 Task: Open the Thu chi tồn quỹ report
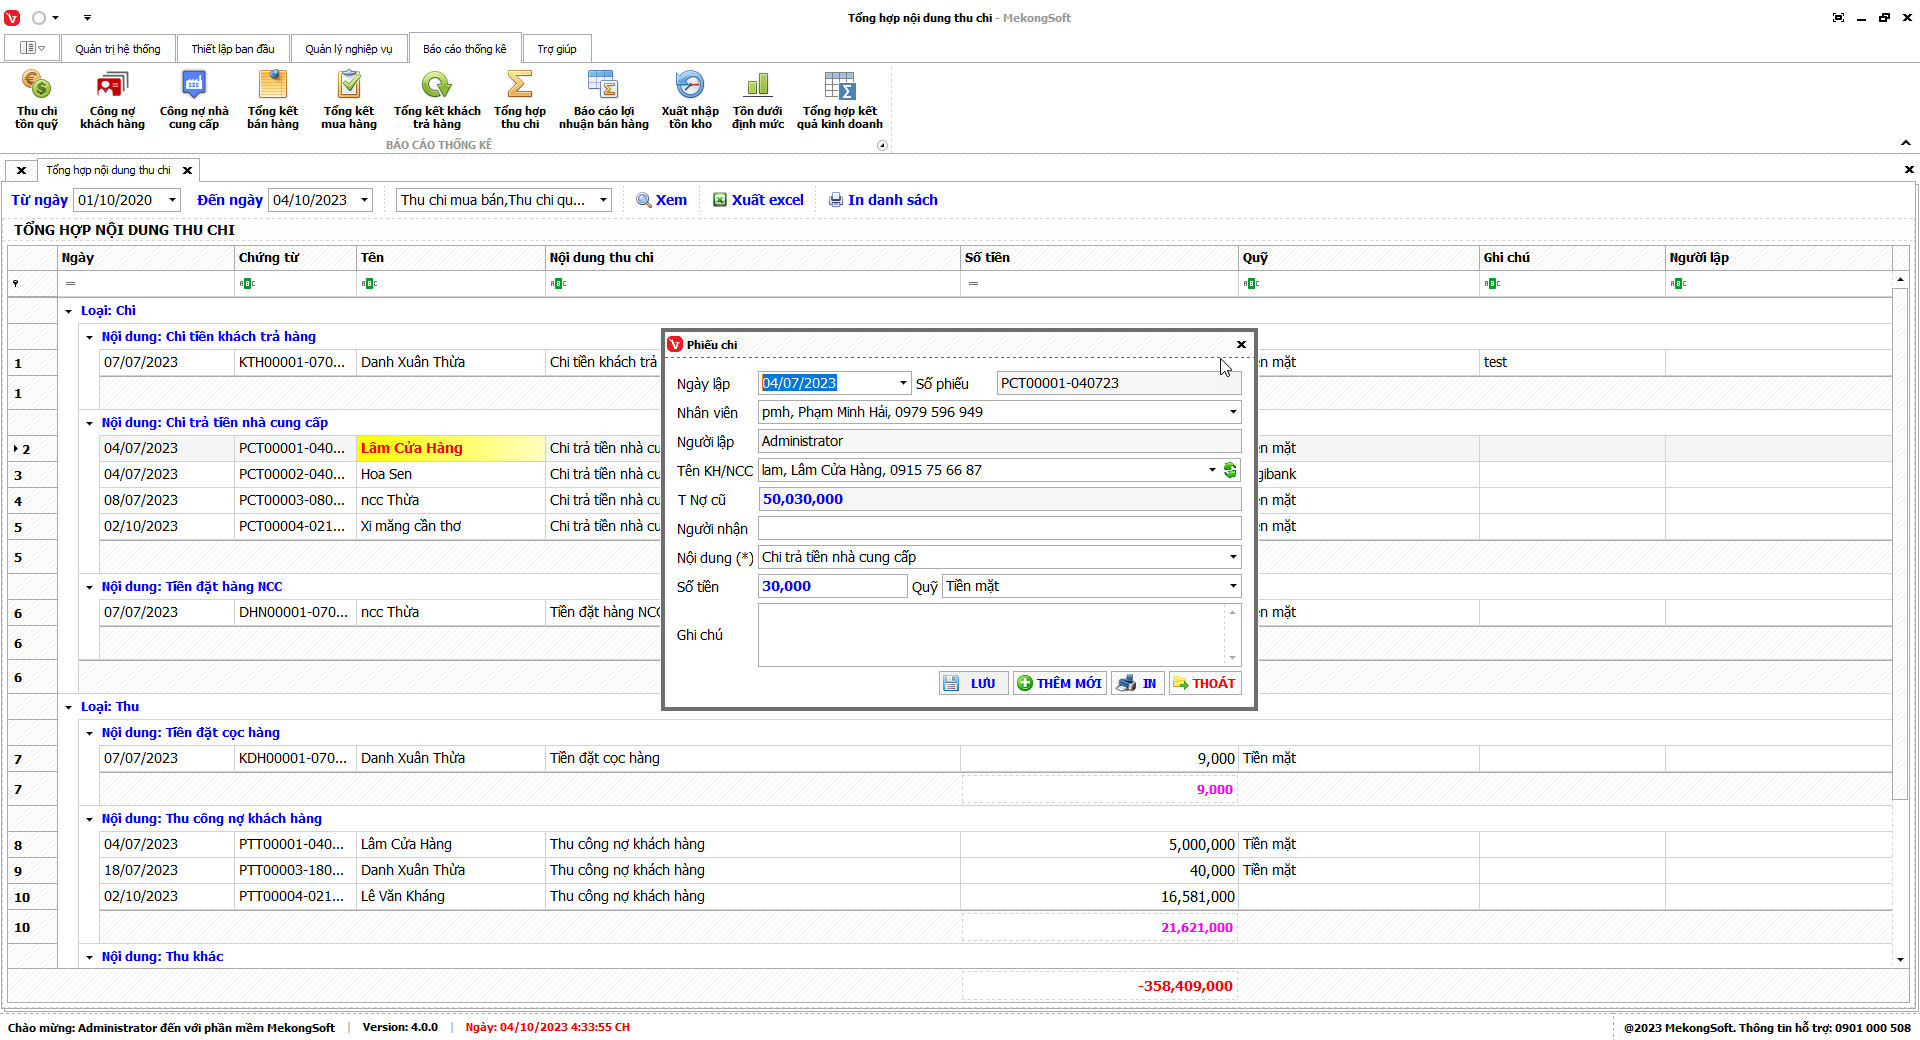36,100
